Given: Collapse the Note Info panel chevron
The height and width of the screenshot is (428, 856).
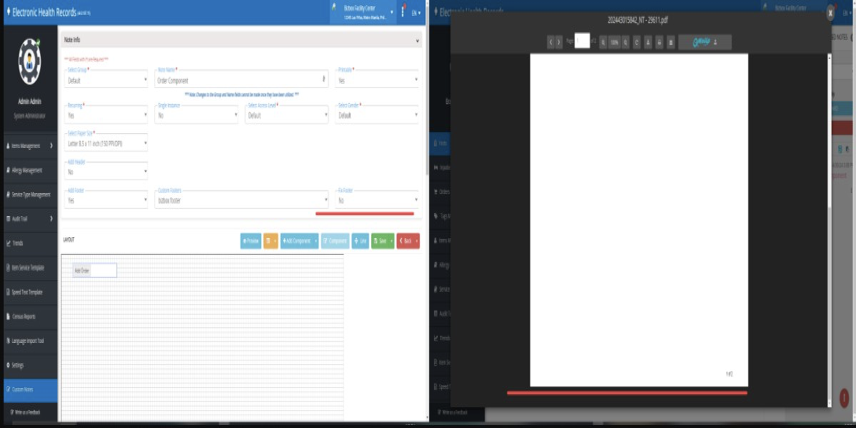Looking at the screenshot, I should coord(417,40).
